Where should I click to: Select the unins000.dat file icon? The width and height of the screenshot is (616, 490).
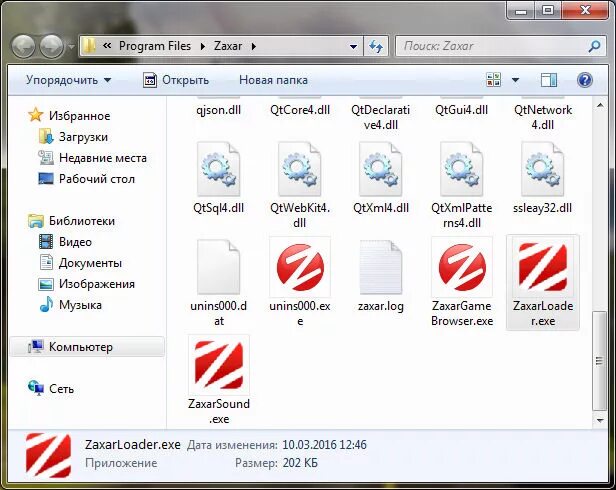pos(218,267)
